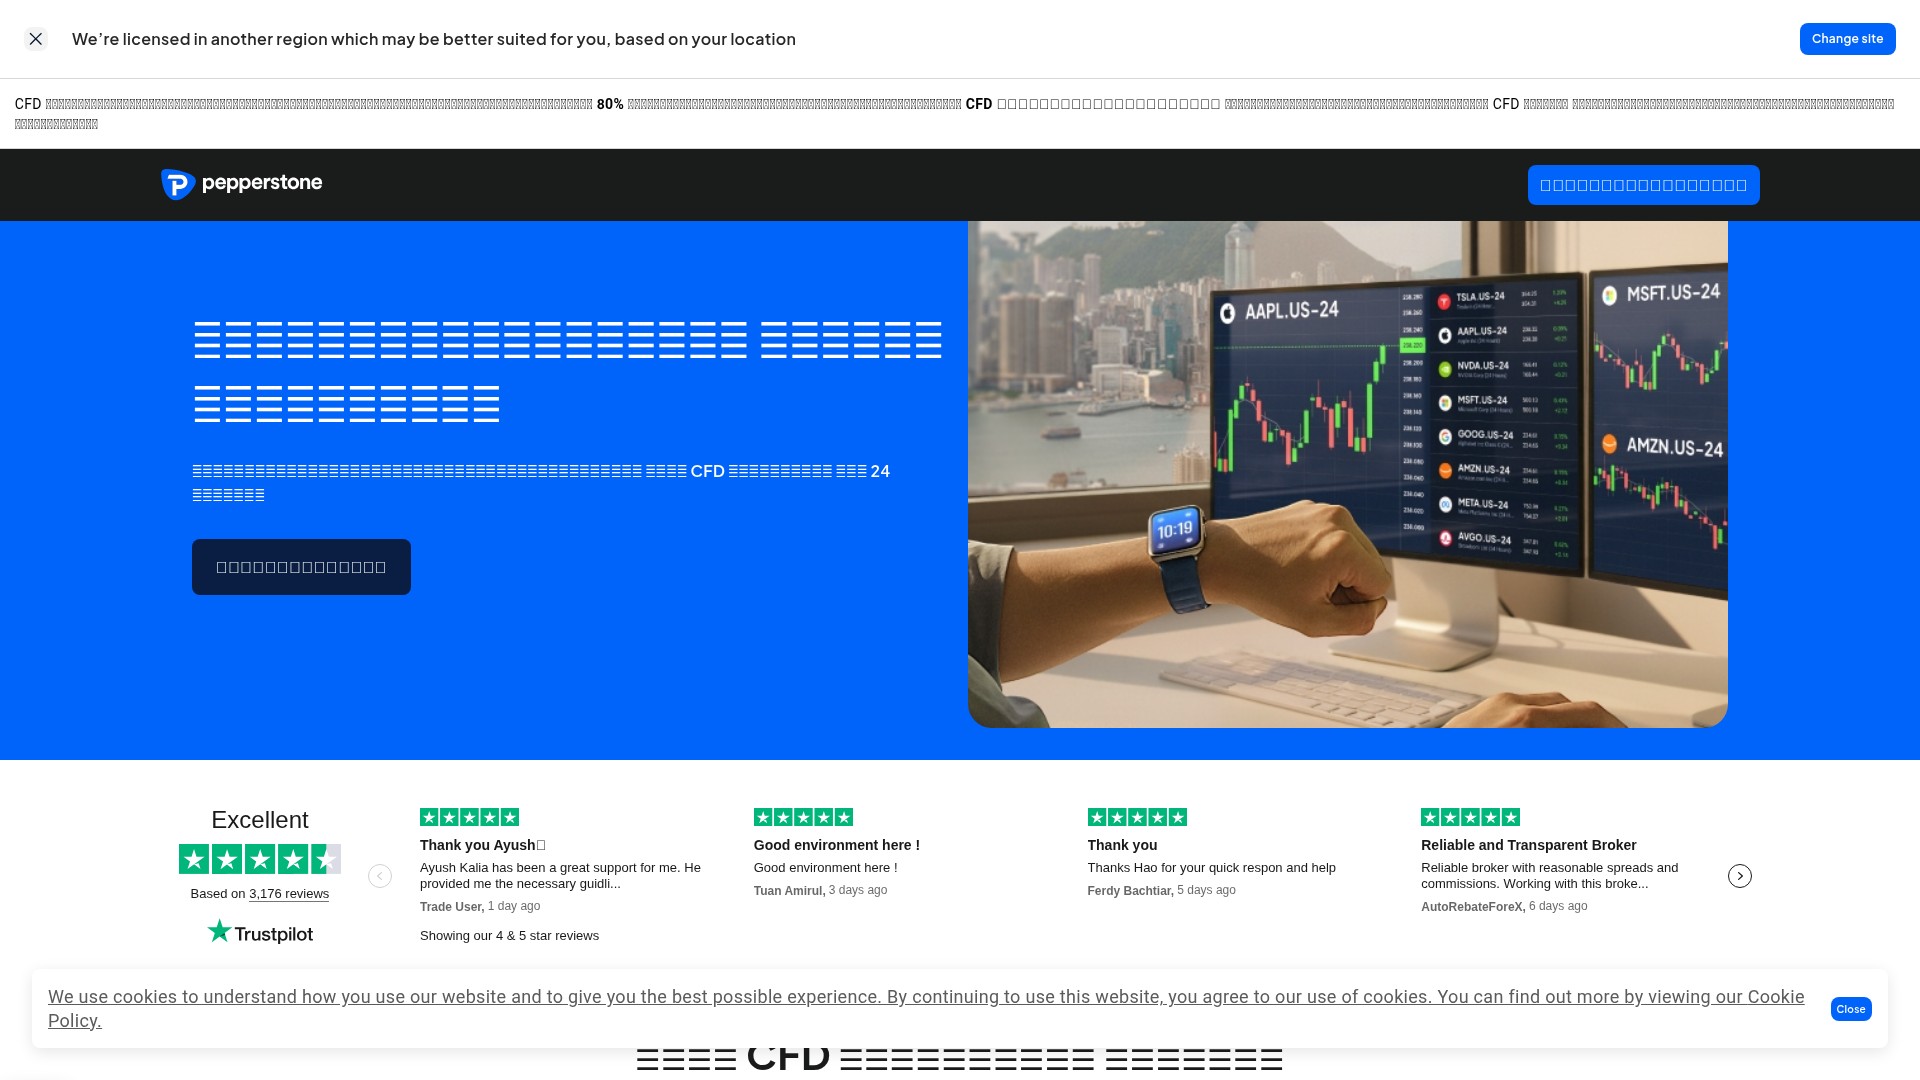Image resolution: width=1920 pixels, height=1080 pixels.
Task: Open the 'Thank you Ayush' review
Action: click(482, 845)
